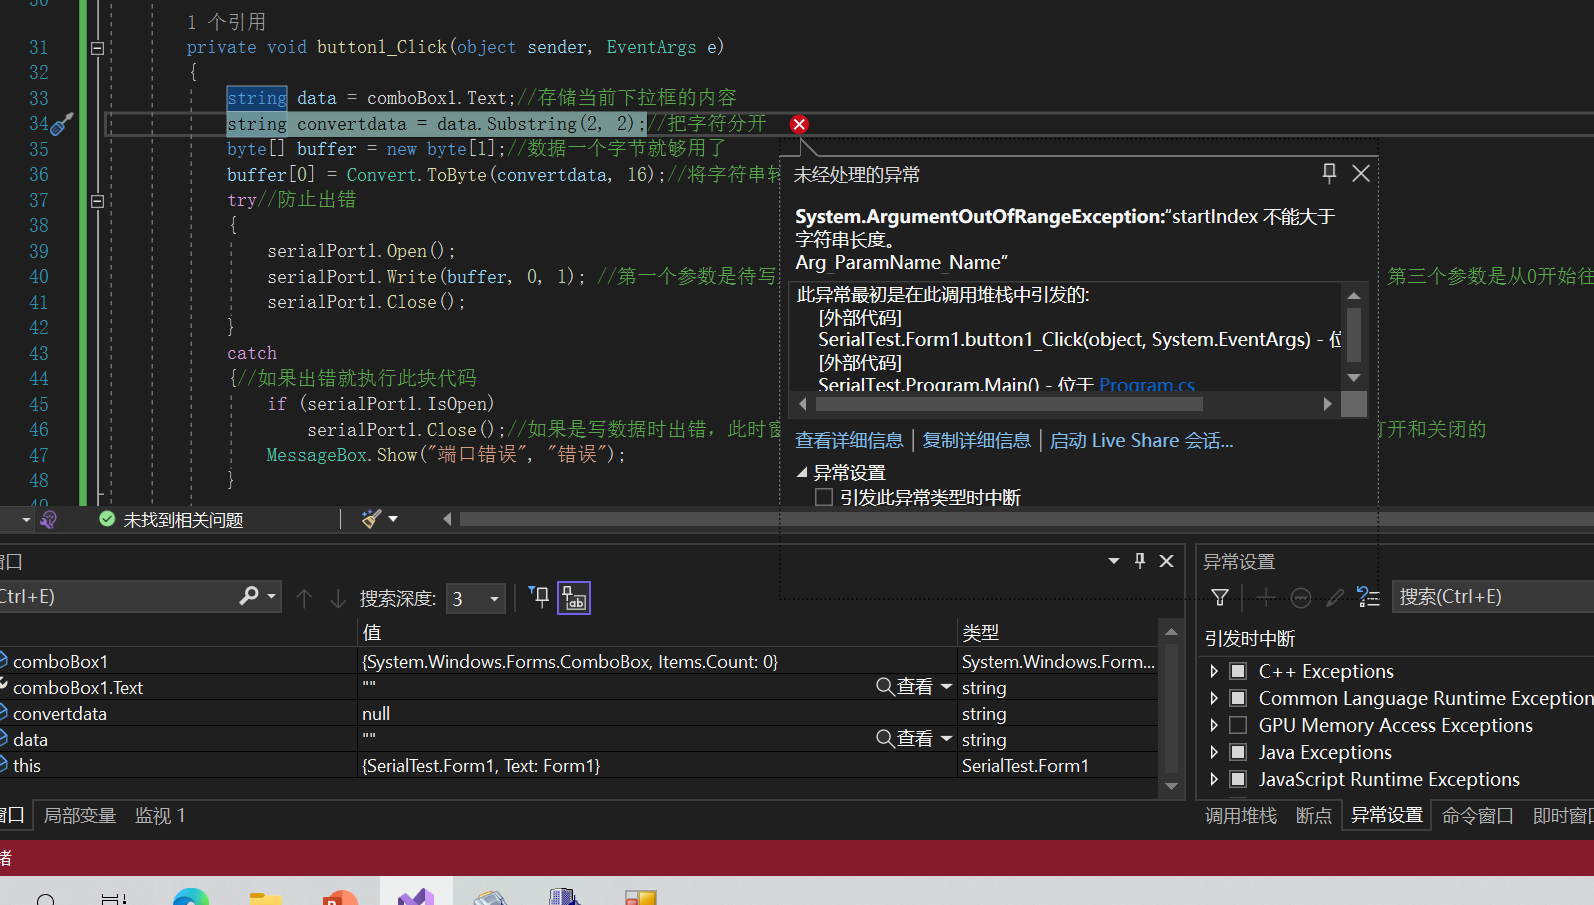
Task: Pin the unhandled exception popup
Action: coord(1329,173)
